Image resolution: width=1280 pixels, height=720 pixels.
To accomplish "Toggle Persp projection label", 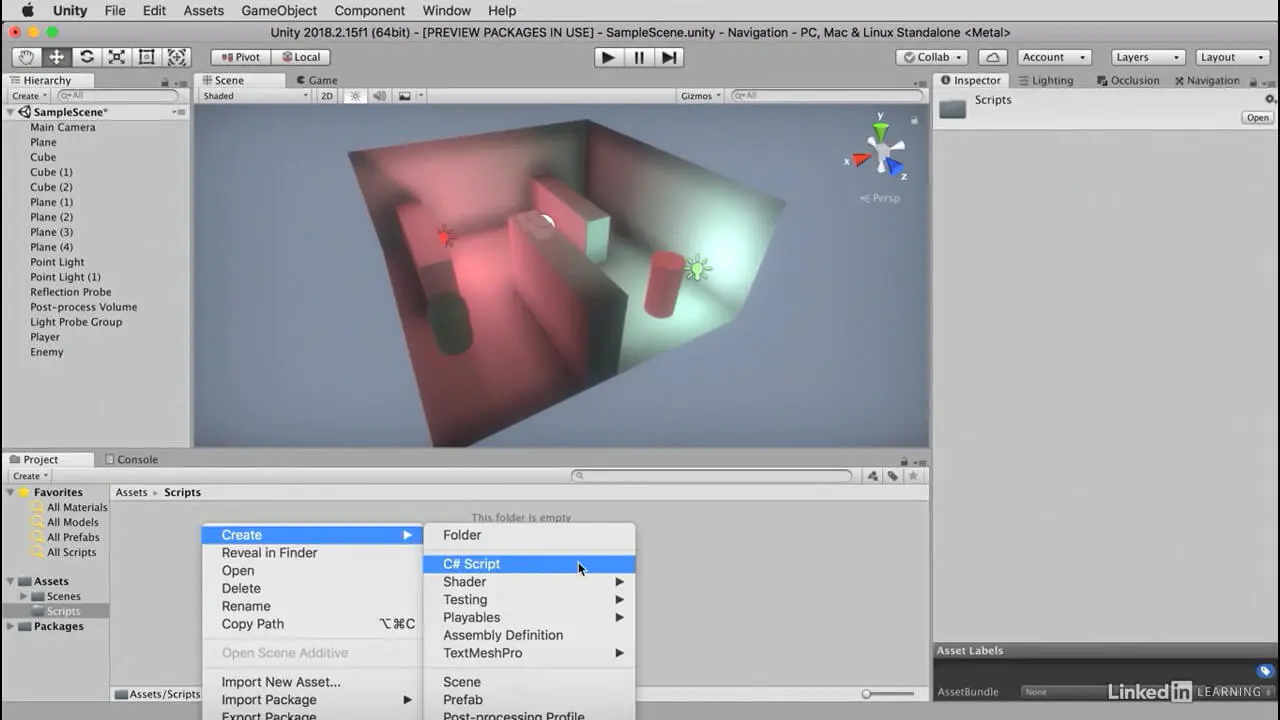I will [x=880, y=198].
